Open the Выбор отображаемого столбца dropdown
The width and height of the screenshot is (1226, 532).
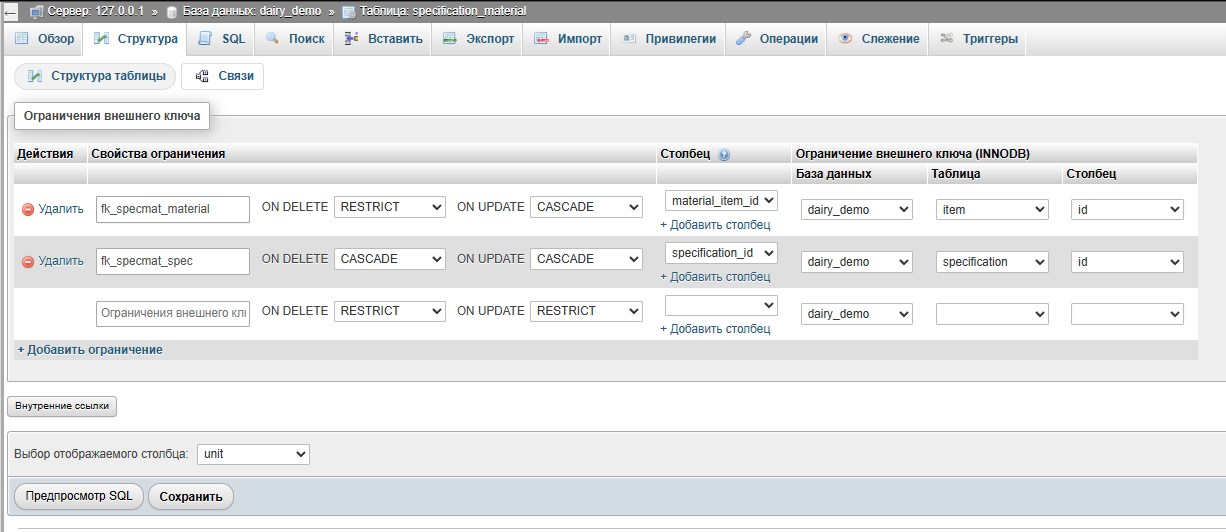[253, 454]
